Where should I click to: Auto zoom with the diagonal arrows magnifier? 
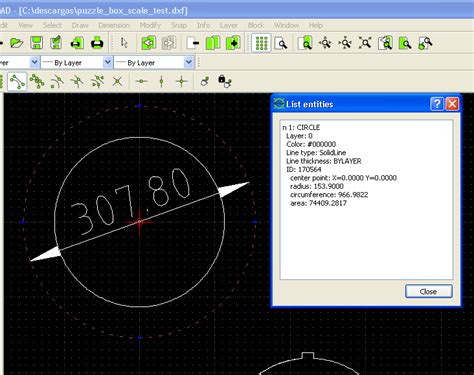point(365,43)
